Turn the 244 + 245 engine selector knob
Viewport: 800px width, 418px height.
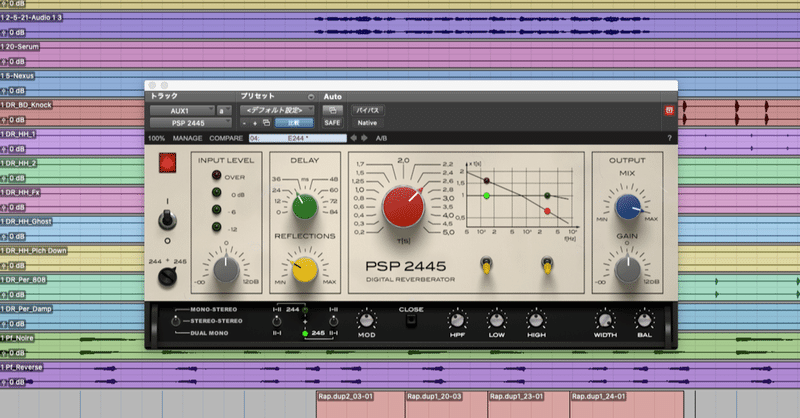[167, 277]
